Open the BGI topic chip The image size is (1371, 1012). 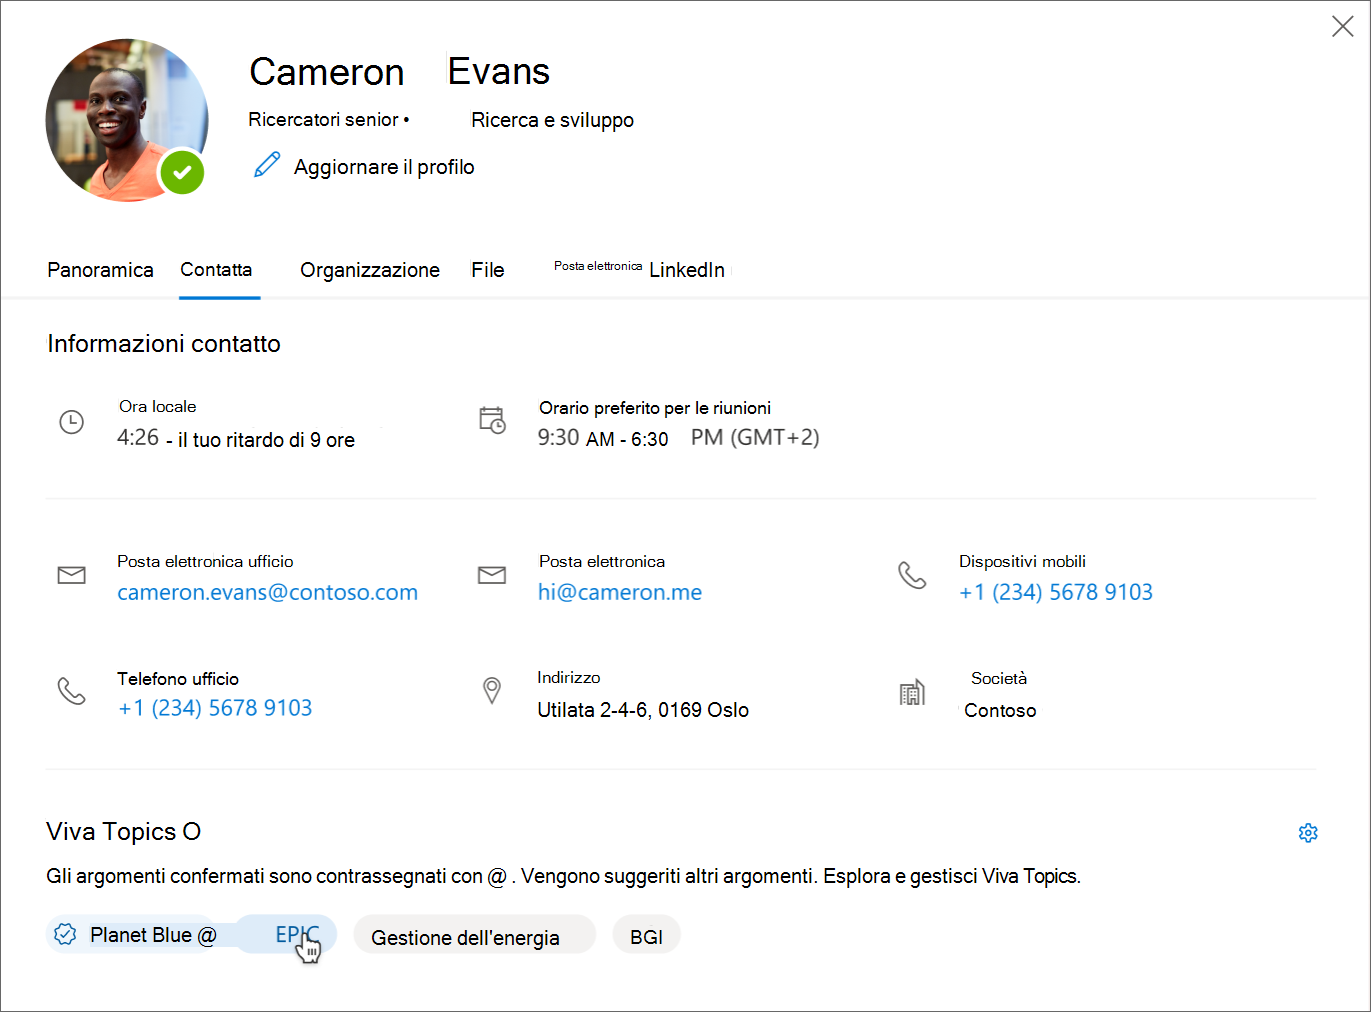pos(647,934)
